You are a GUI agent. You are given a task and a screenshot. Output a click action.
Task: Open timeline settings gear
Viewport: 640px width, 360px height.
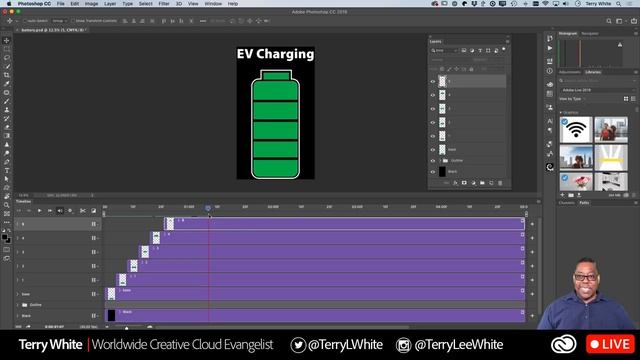tap(70, 211)
